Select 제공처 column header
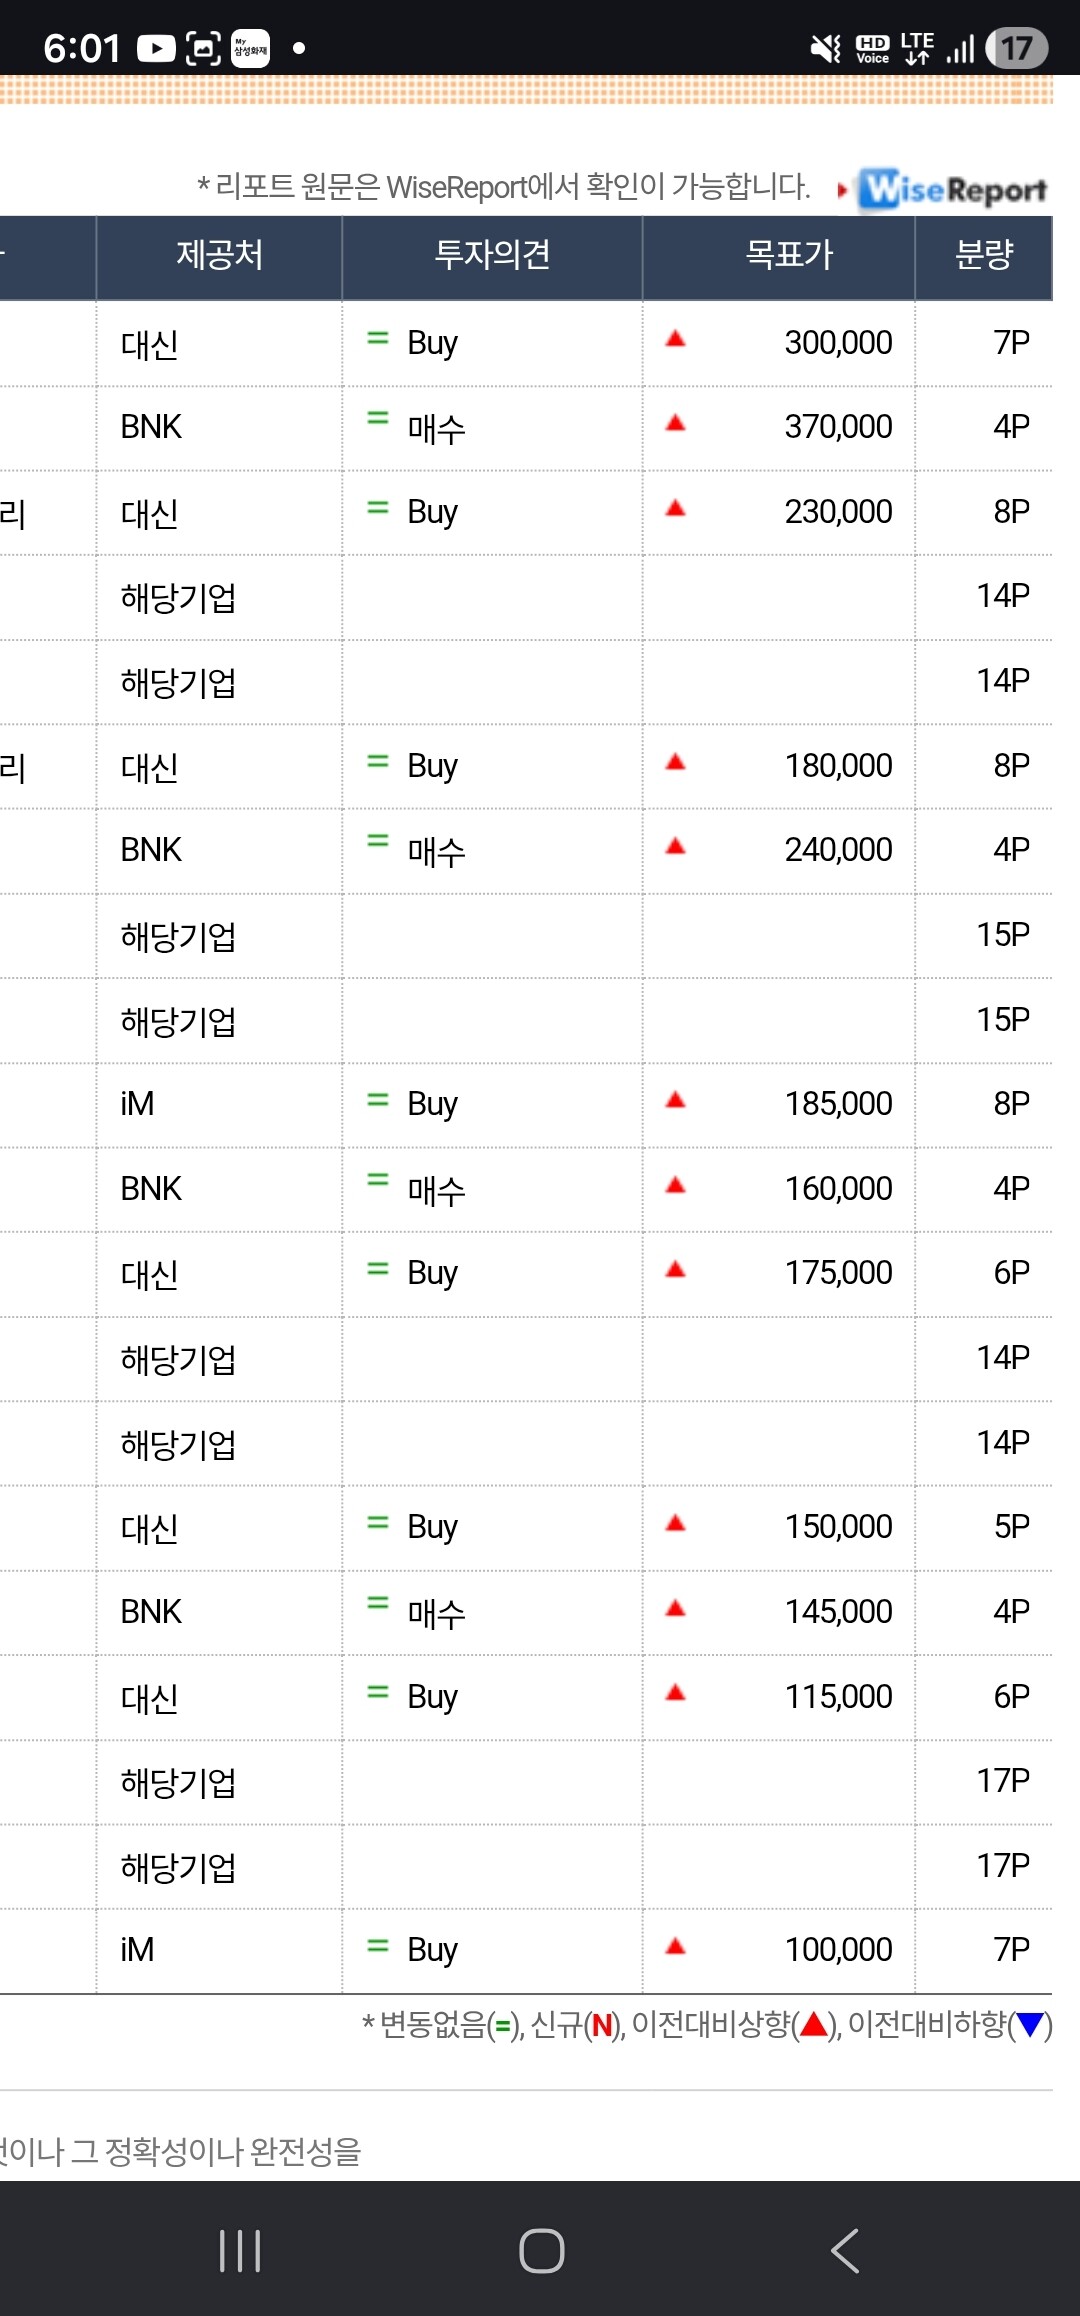The image size is (1080, 2316). pyautogui.click(x=219, y=257)
